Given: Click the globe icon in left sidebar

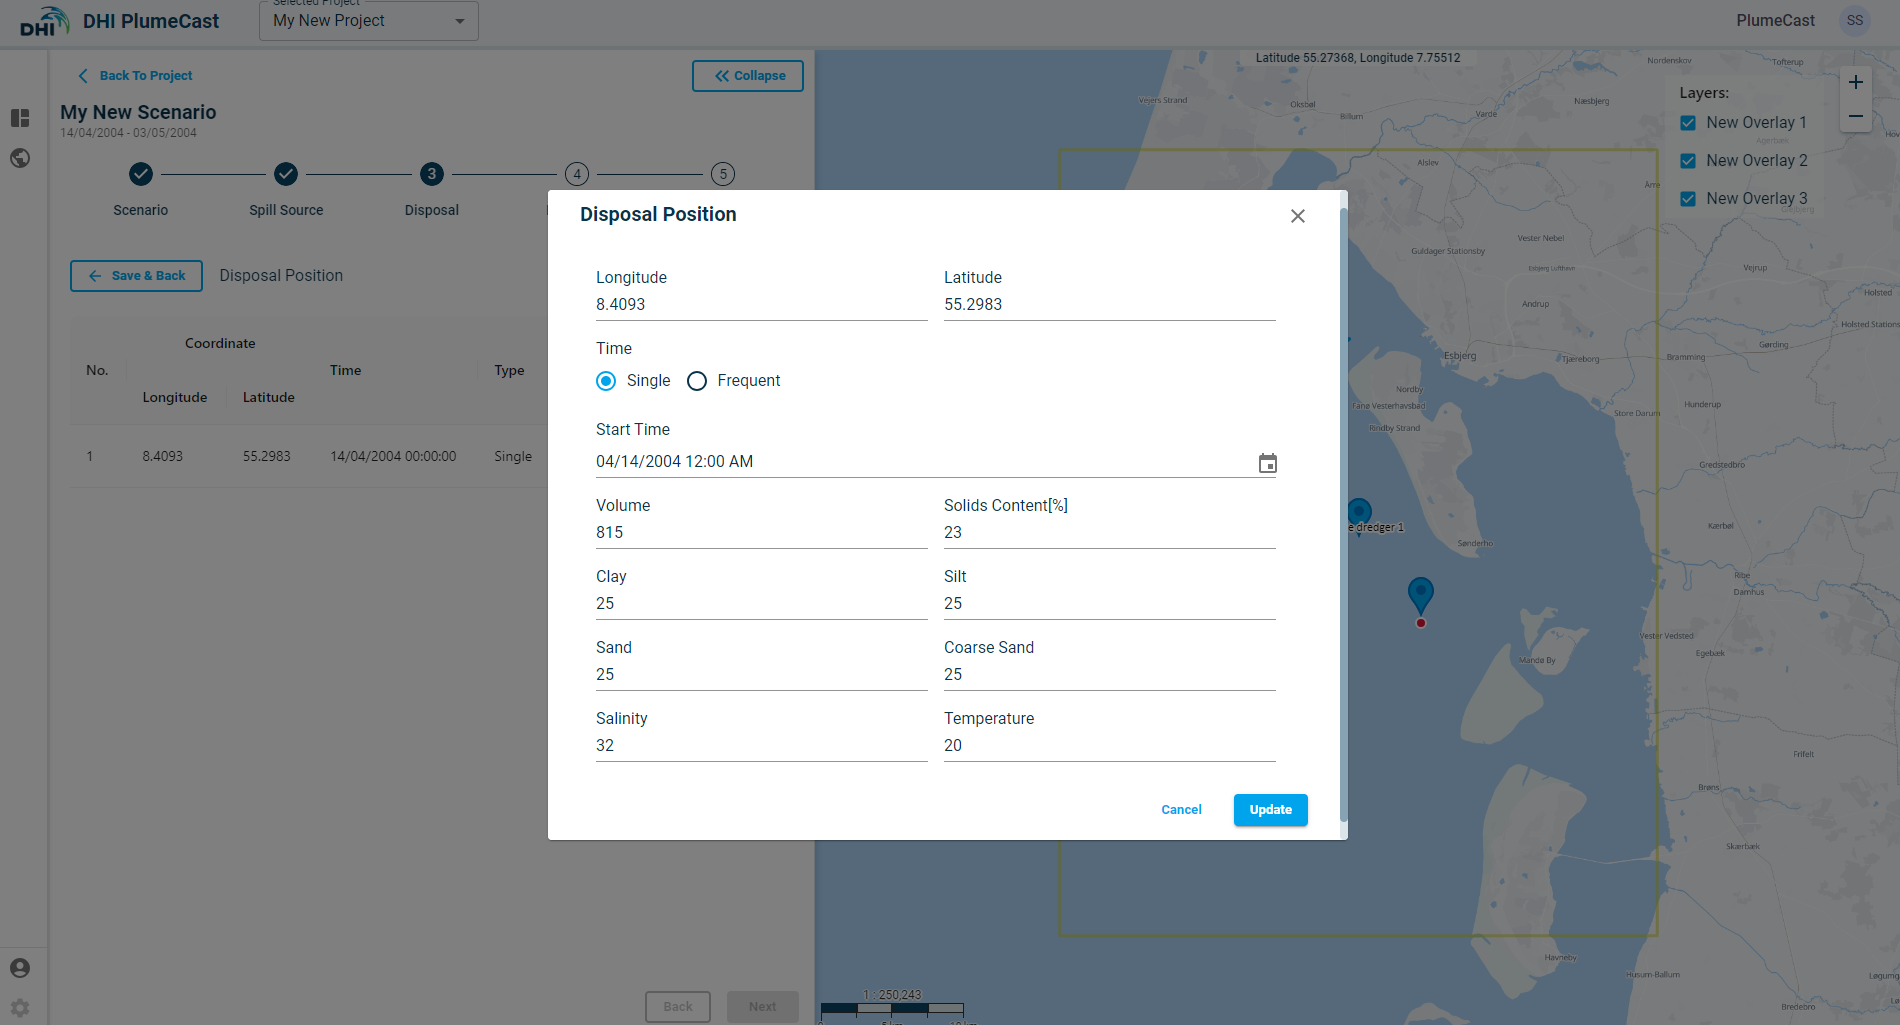Looking at the screenshot, I should tap(20, 158).
